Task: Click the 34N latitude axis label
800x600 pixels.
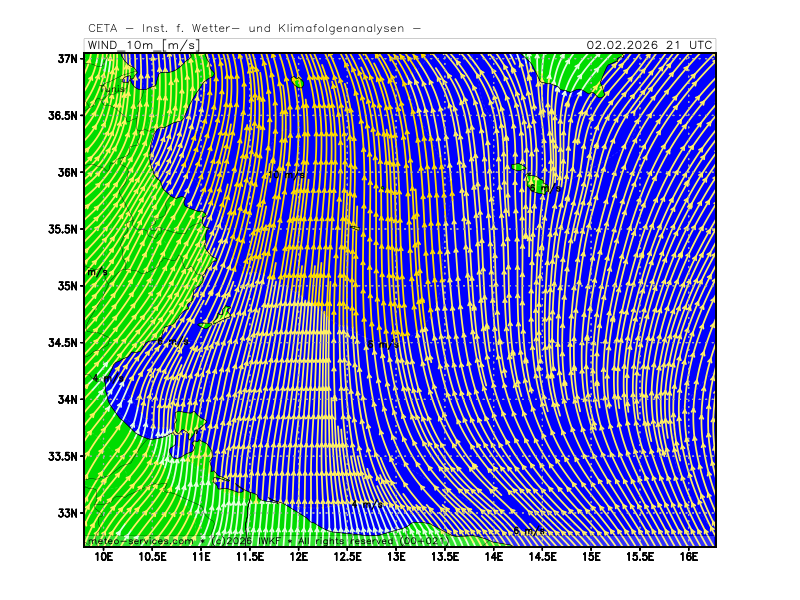Action: [67, 400]
